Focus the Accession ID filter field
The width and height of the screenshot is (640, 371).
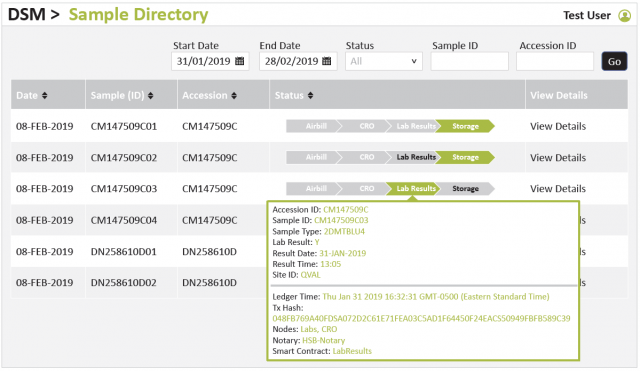click(x=555, y=61)
